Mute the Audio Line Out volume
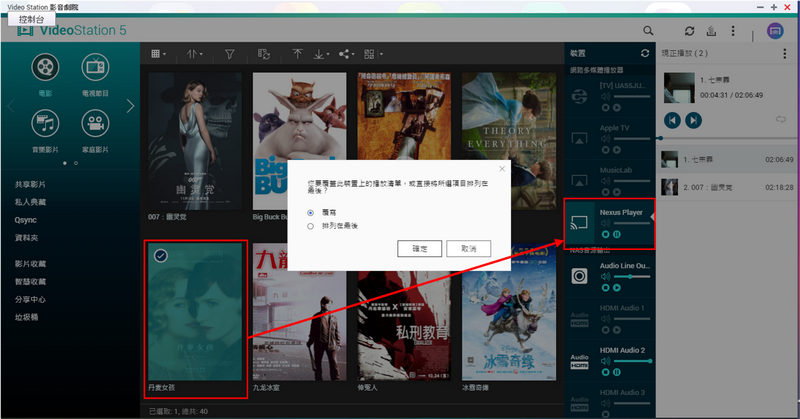 point(606,277)
